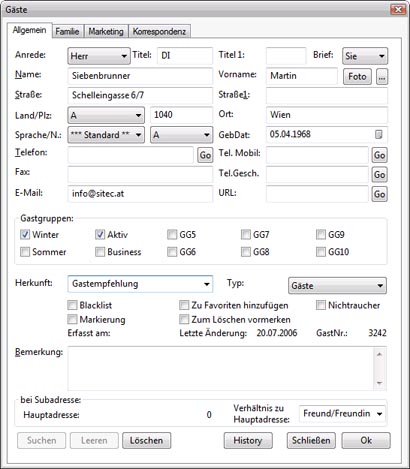Tick the GG10 checkbox
This screenshot has width=410, height=469.
pos(321,252)
